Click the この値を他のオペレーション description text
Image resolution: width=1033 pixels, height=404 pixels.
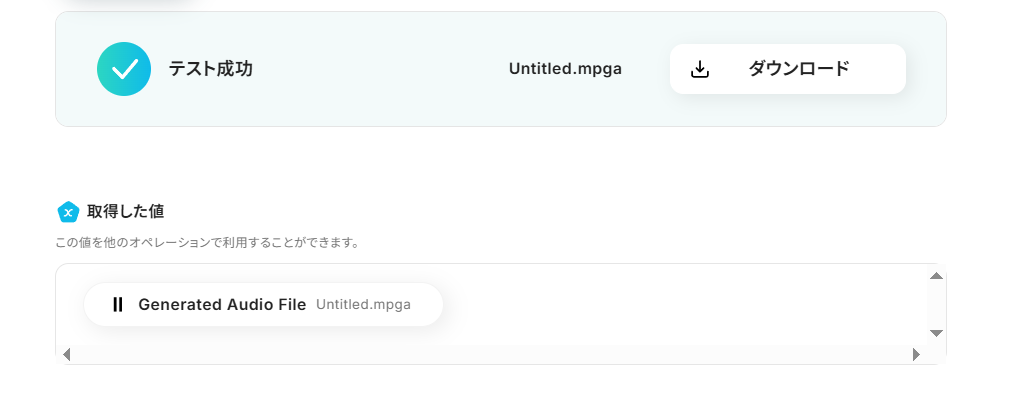[207, 242]
